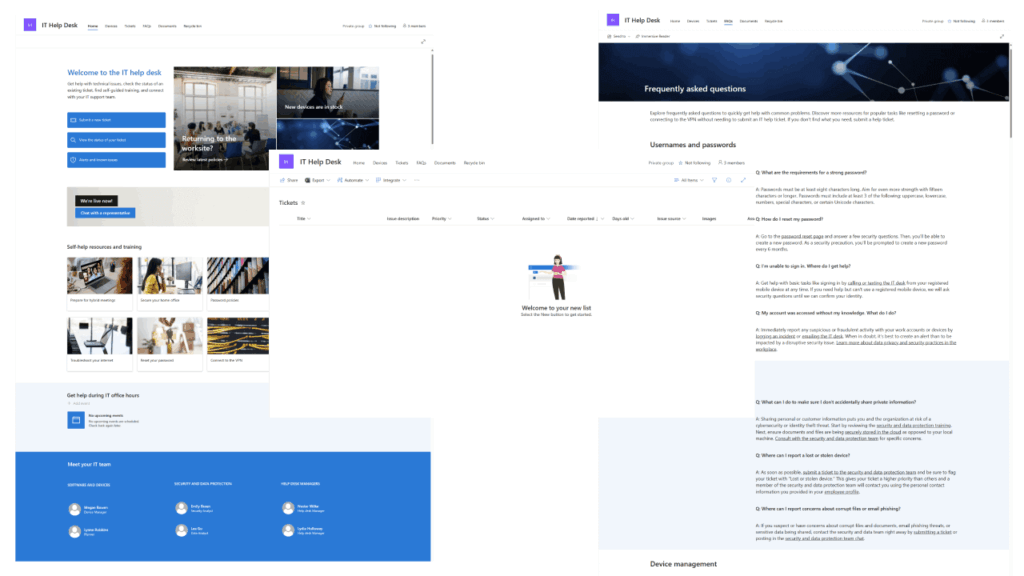Screen dimensions: 1024x576
Task: Click the filter funnel icon in Tickets list
Action: [714, 180]
